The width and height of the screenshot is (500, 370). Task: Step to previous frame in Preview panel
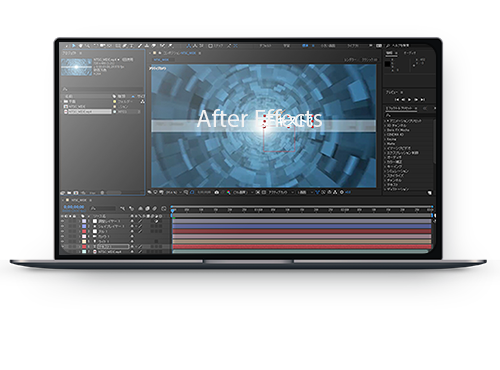pyautogui.click(x=403, y=99)
